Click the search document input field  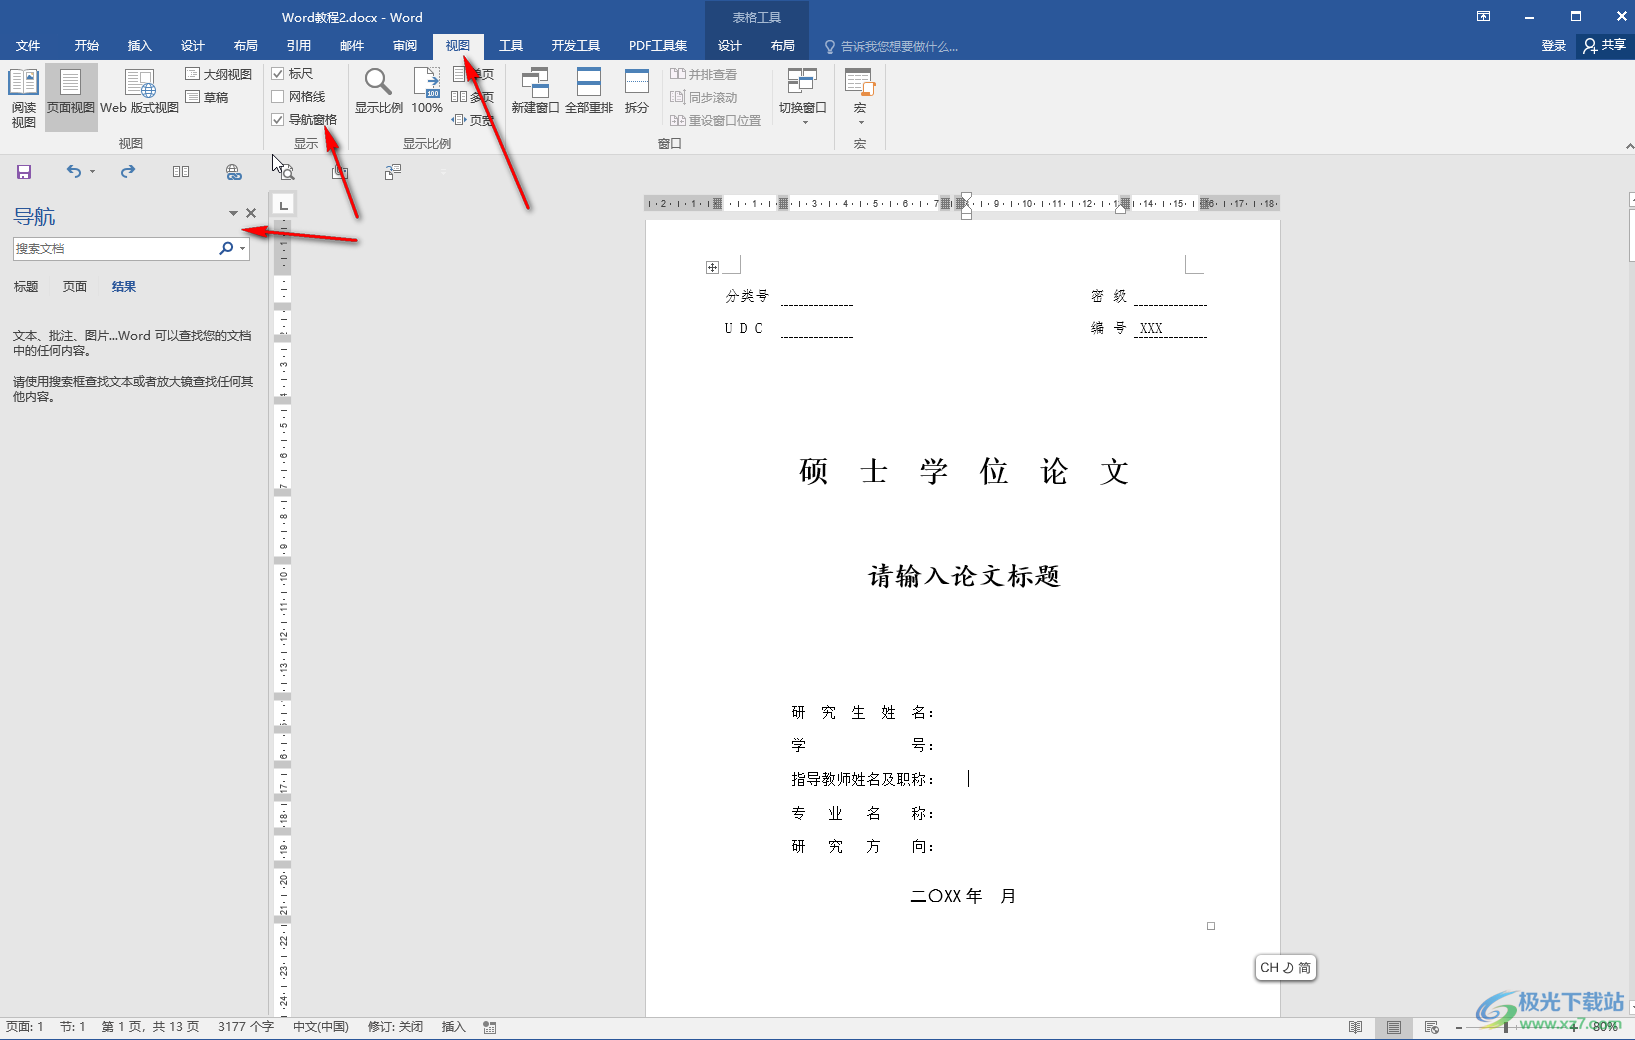click(115, 249)
